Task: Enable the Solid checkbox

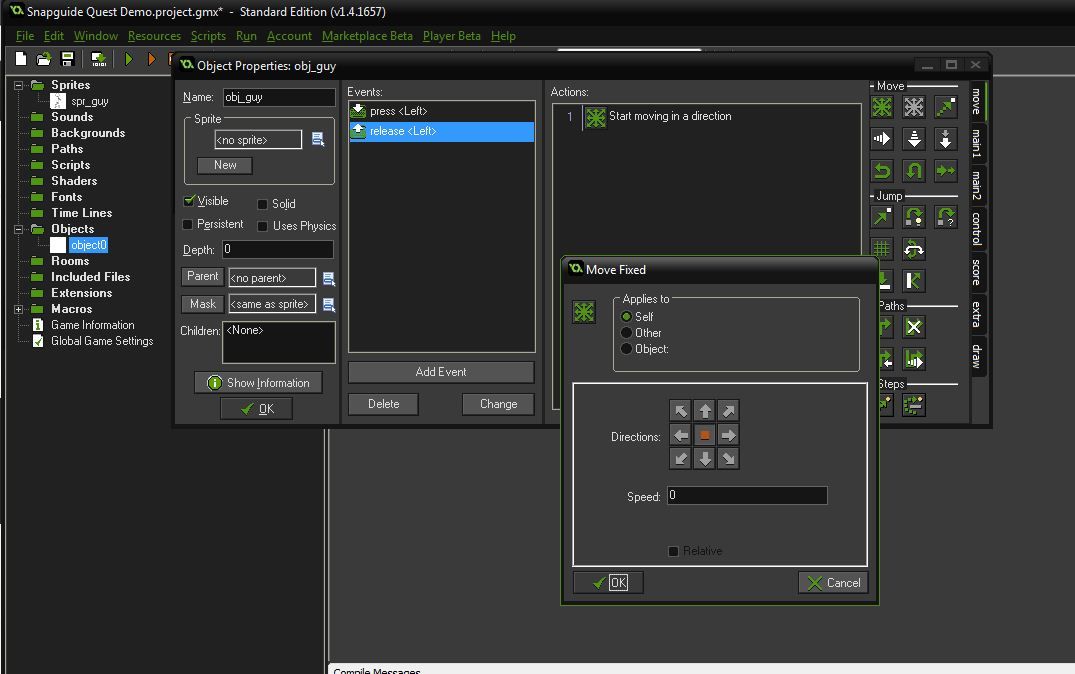Action: click(262, 204)
